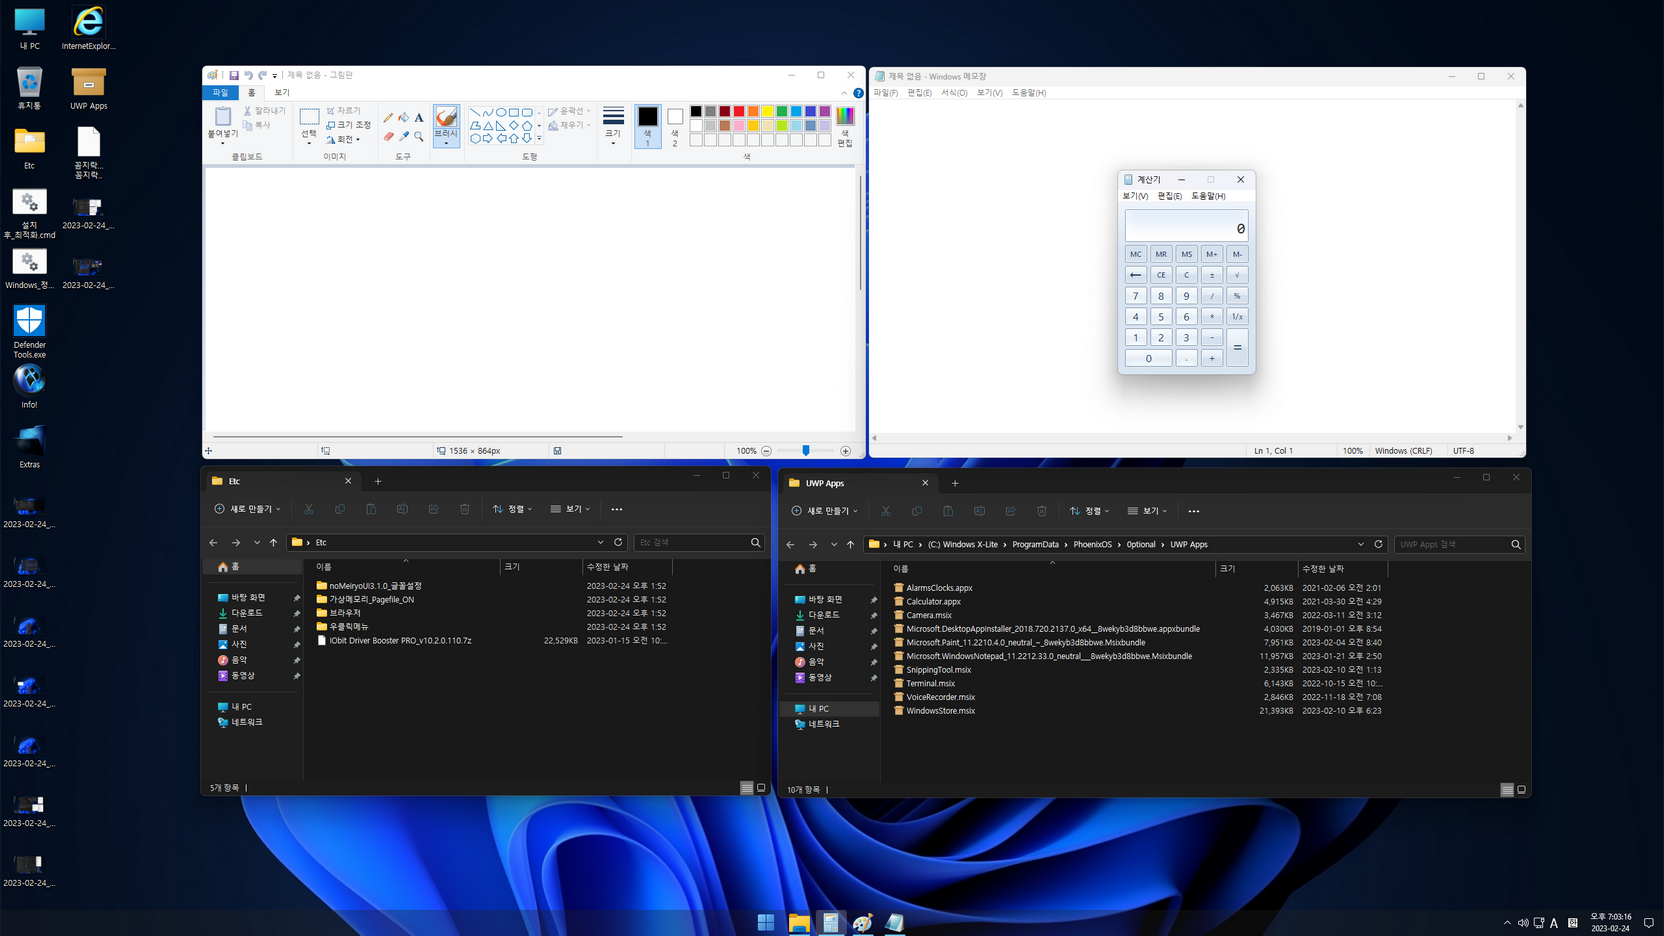
Task: Open the Internet Explorer desktop icon
Action: [88, 28]
